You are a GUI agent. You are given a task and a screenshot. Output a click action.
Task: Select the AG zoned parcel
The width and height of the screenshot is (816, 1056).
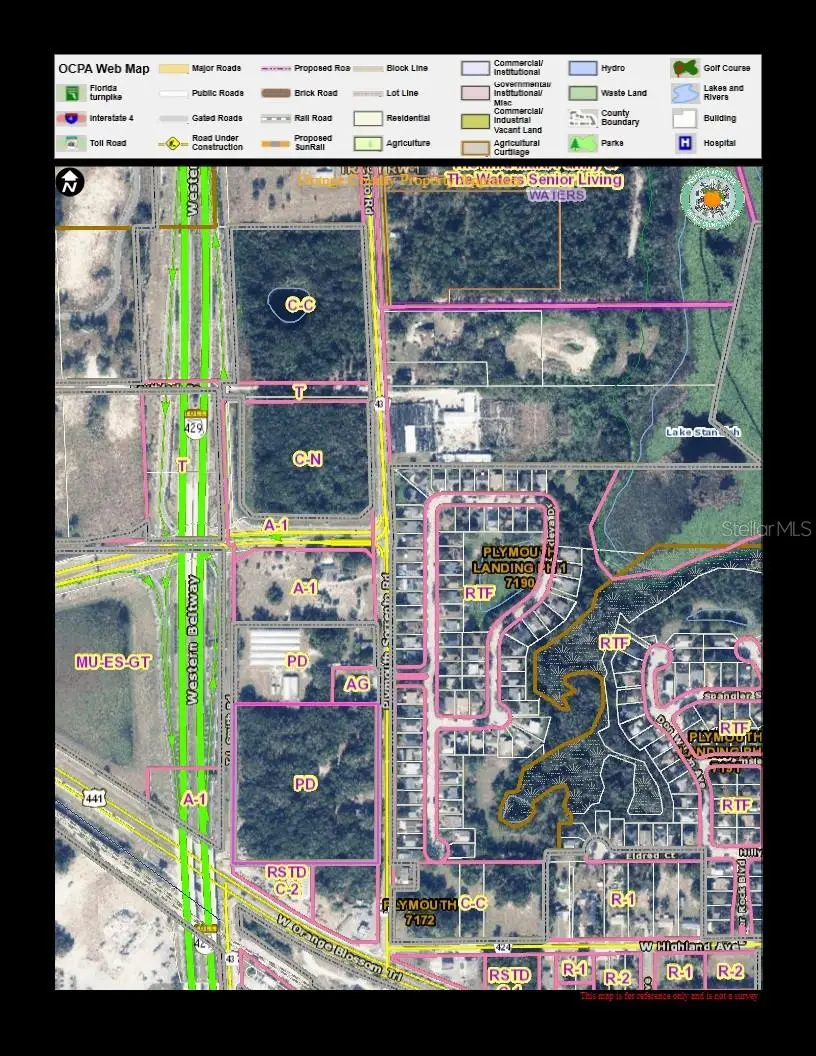click(357, 684)
